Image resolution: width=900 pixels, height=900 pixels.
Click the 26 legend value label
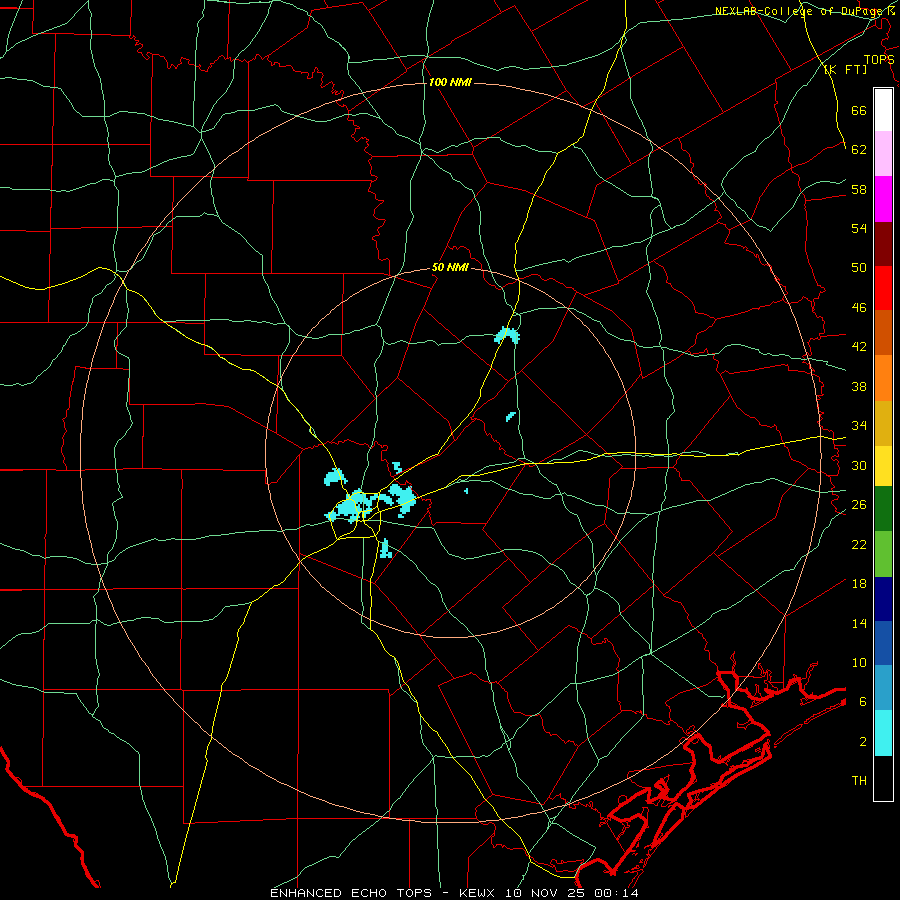(x=859, y=505)
